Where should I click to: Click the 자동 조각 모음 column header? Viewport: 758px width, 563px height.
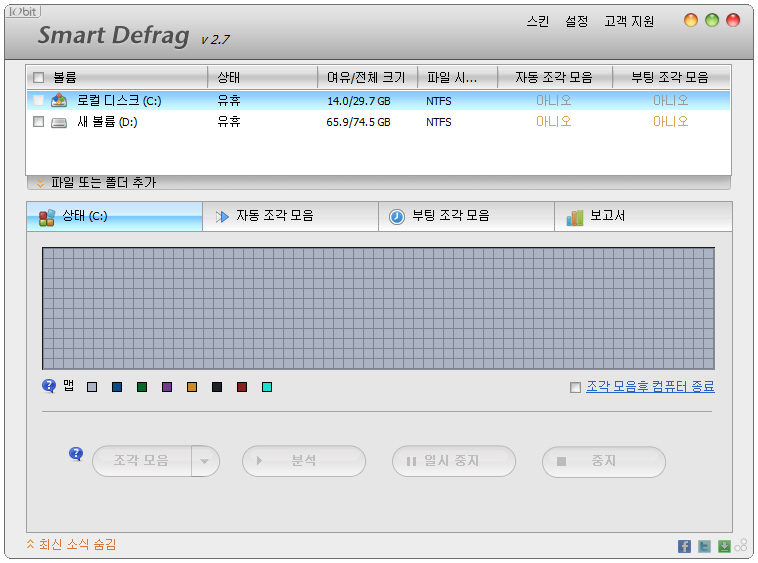point(554,77)
